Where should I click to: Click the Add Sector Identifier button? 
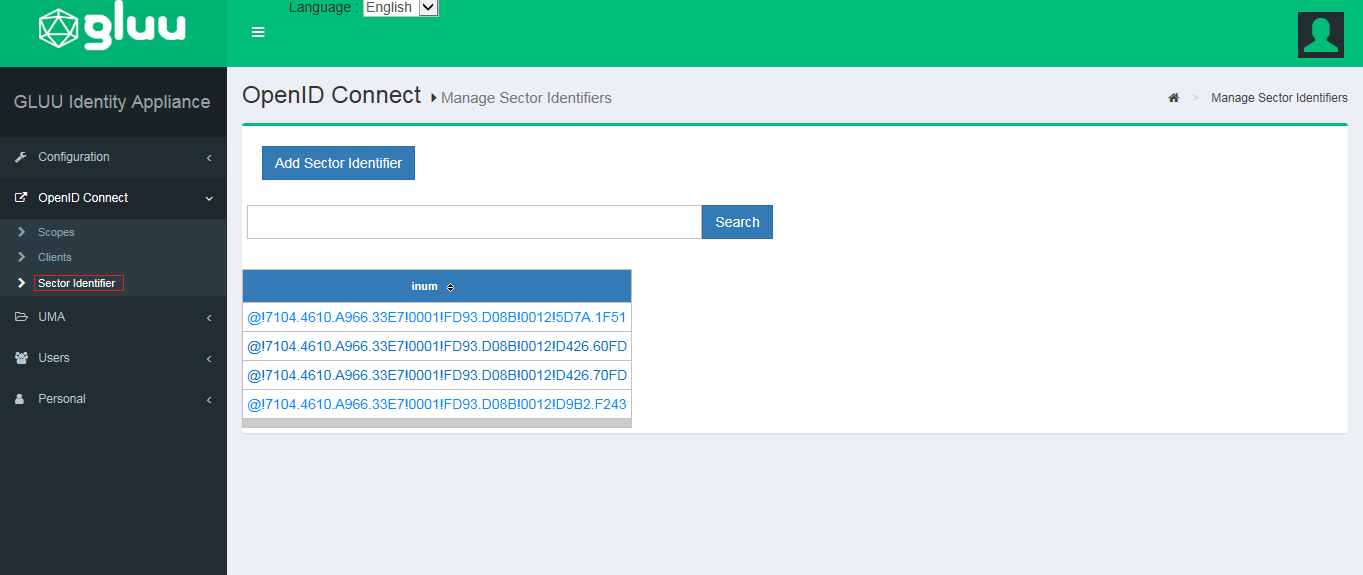point(338,163)
